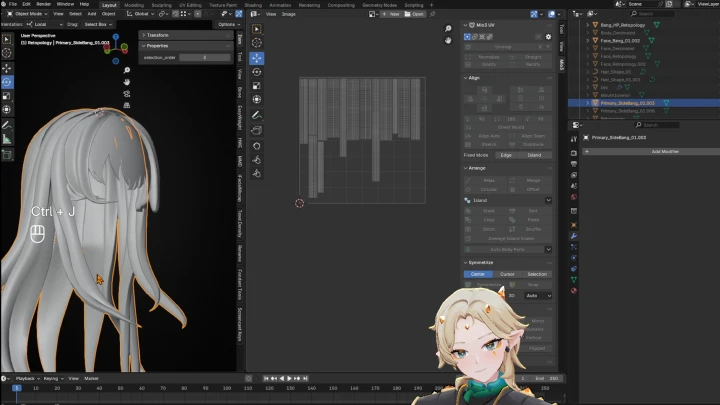Image resolution: width=720 pixels, height=405 pixels.
Task: Select the Rotate tool in viewport toolbar
Action: [x=7, y=81]
